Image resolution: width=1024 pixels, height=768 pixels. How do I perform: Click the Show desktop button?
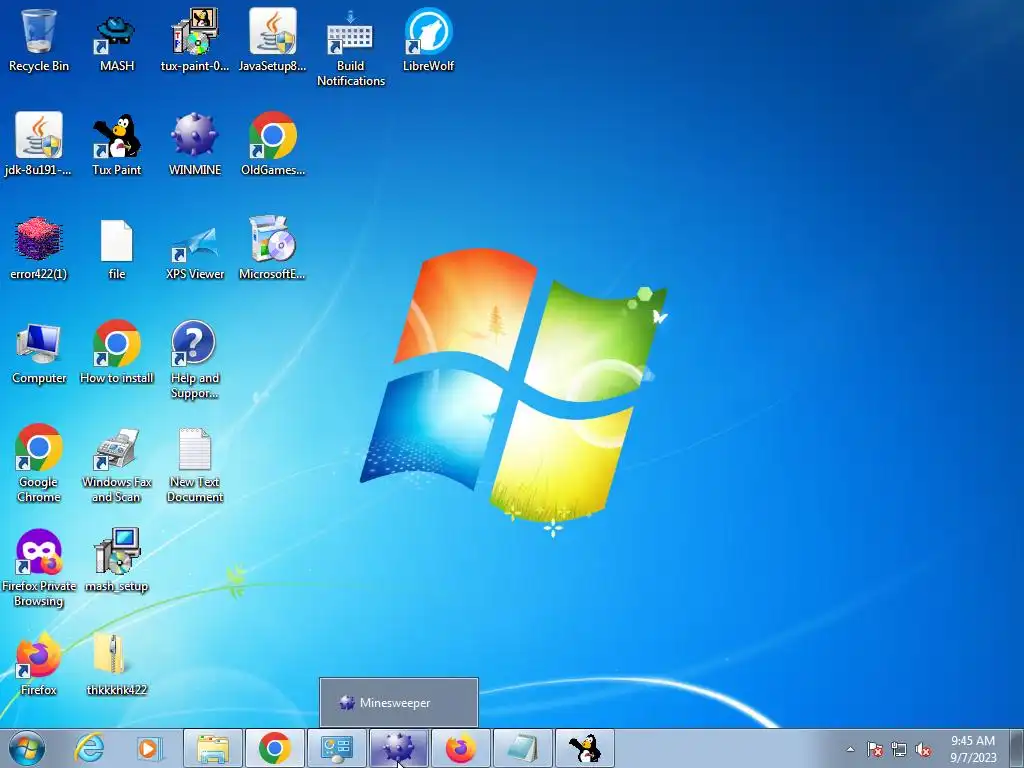(x=1017, y=748)
